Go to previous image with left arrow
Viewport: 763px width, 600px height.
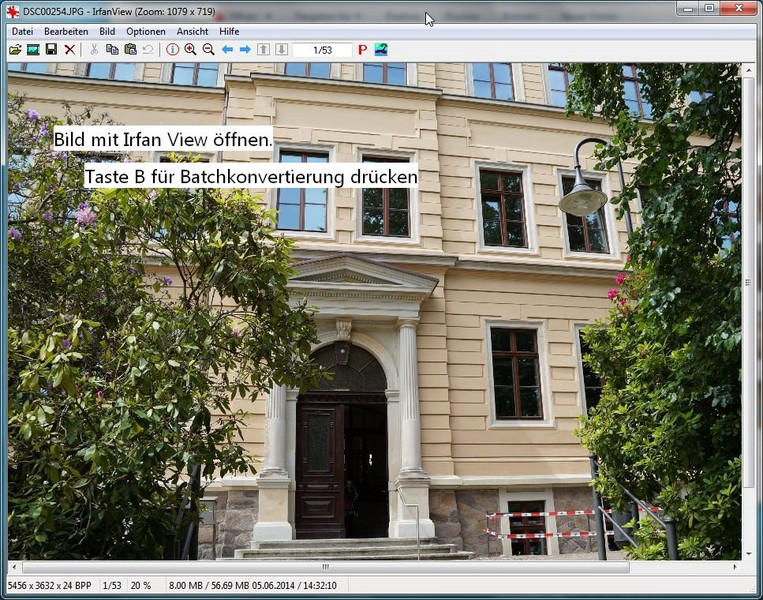[227, 49]
